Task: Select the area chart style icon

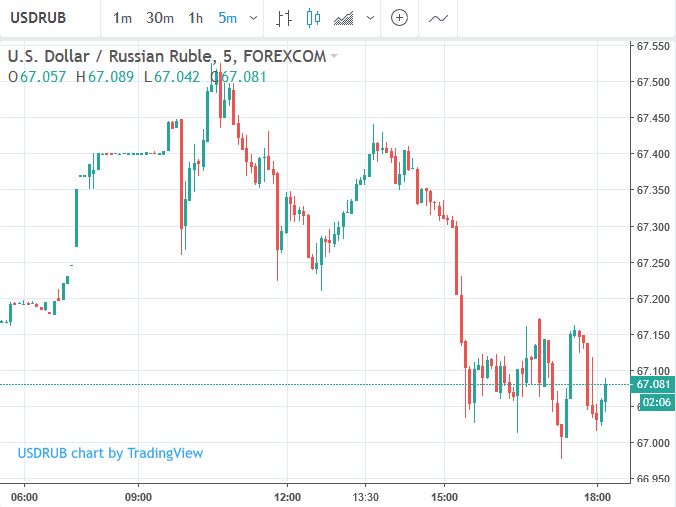Action: point(344,19)
